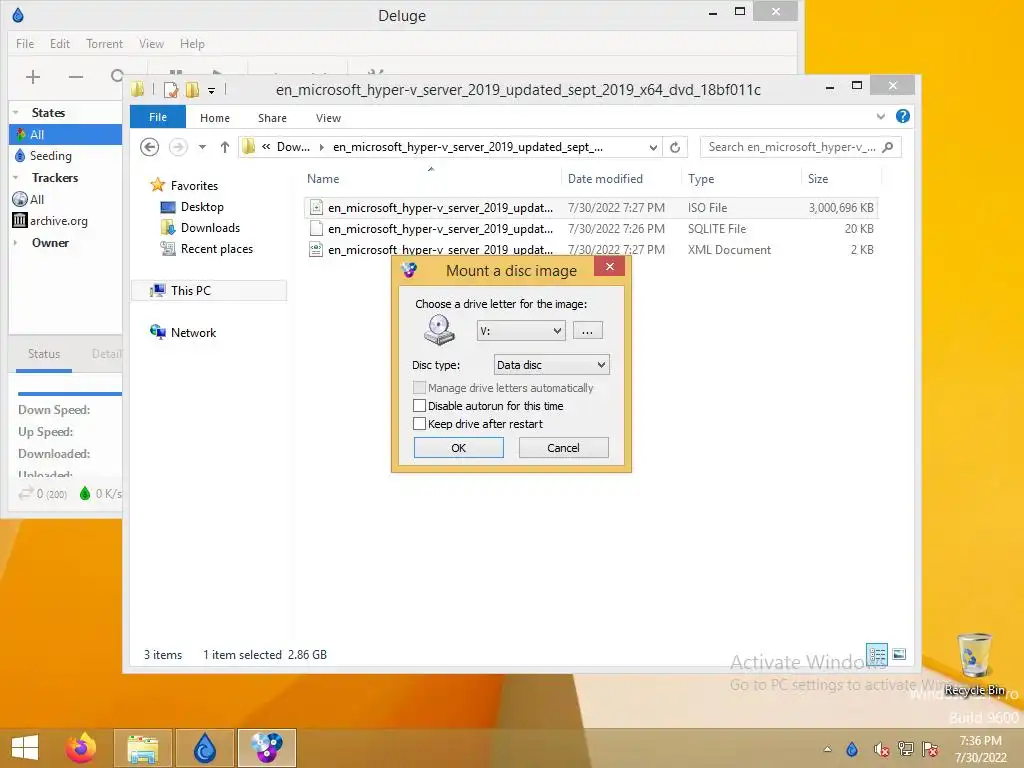
Task: Open Edit menu in Deluge
Action: (x=59, y=44)
